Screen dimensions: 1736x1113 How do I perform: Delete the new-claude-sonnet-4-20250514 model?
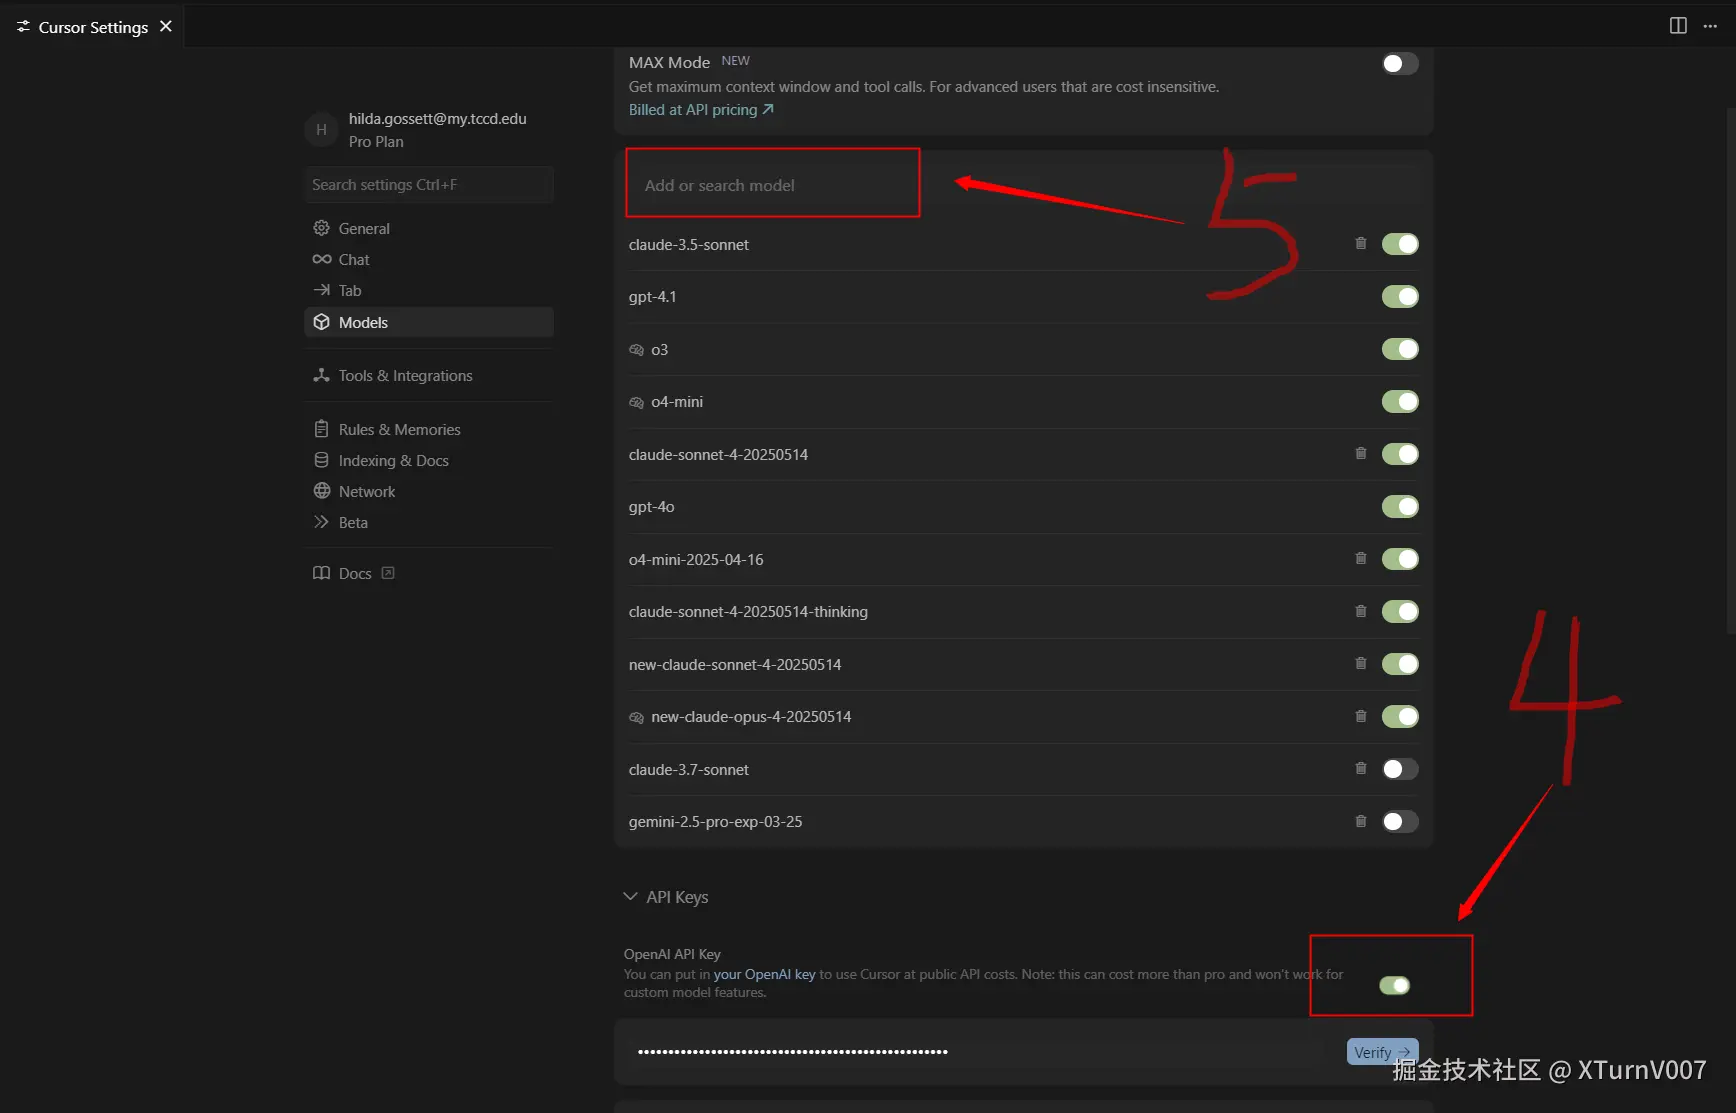pos(1360,663)
